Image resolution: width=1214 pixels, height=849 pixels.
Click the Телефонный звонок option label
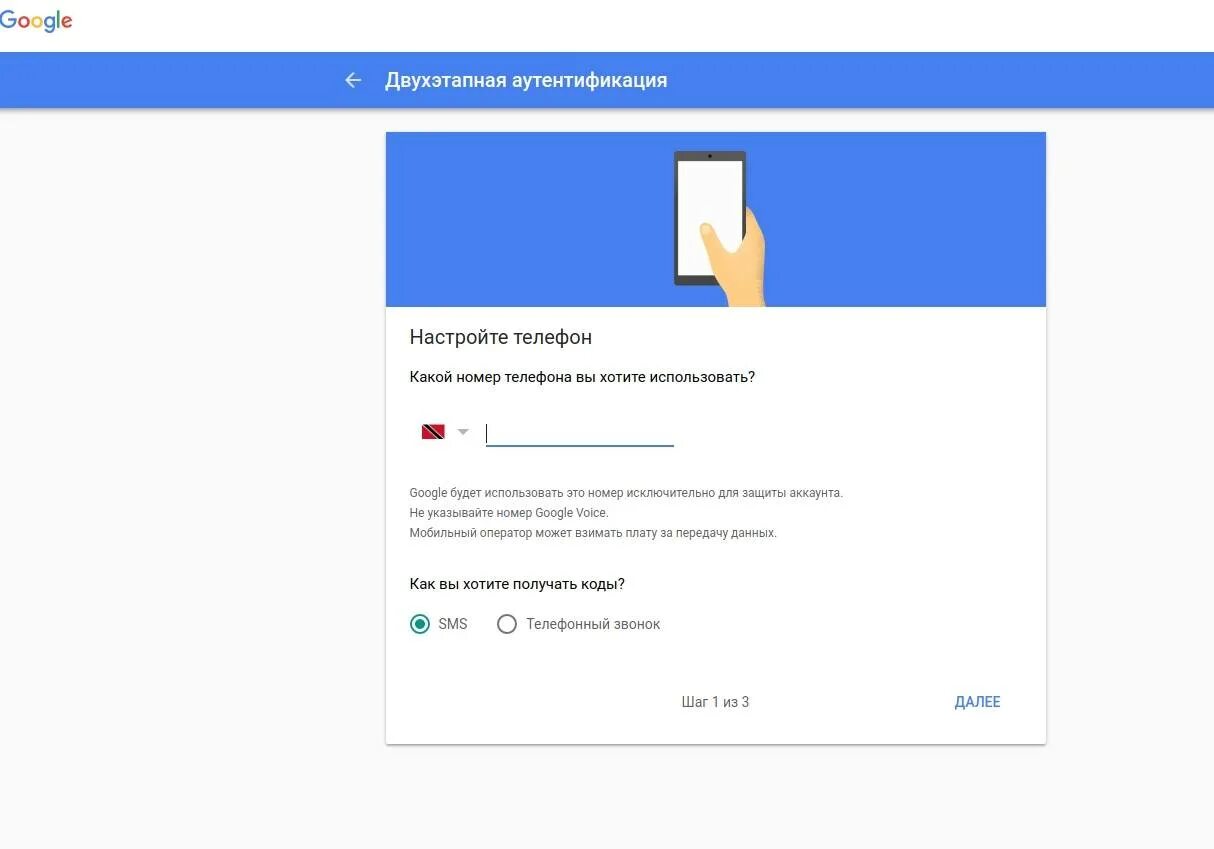click(x=593, y=624)
